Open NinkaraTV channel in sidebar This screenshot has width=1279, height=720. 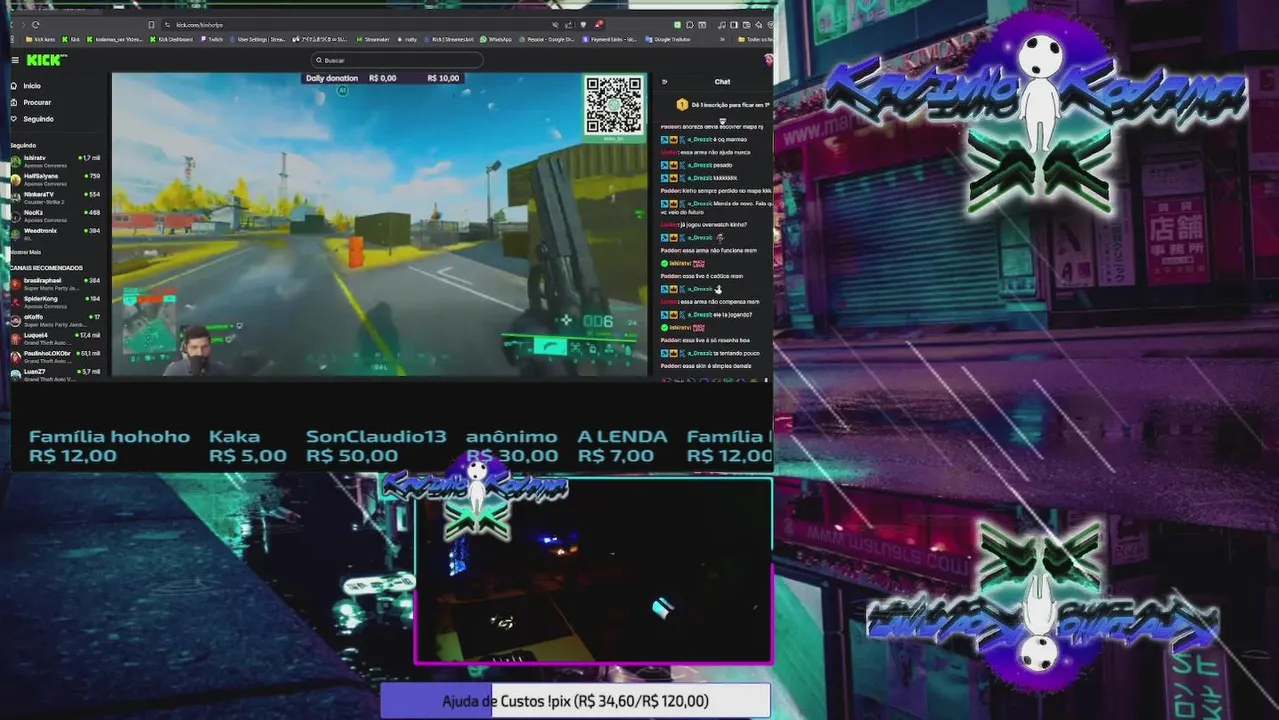(55, 197)
